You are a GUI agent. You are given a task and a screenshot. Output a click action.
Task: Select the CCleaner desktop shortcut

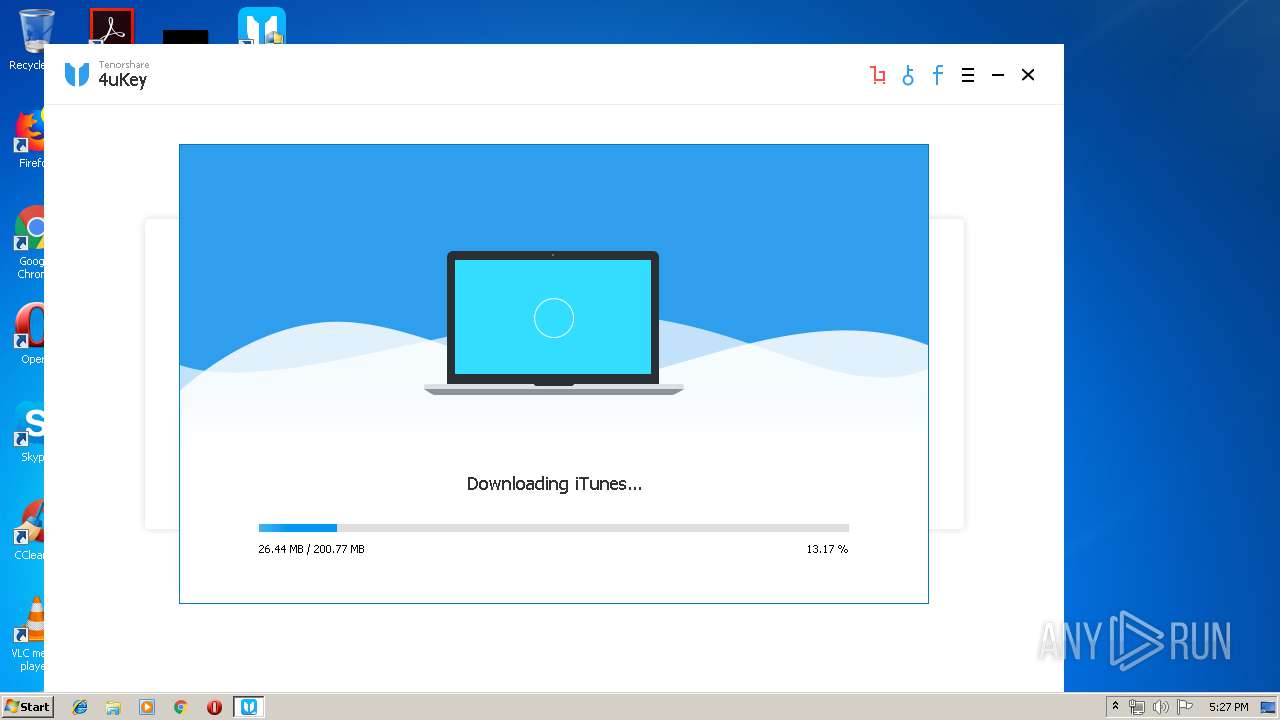[30, 529]
